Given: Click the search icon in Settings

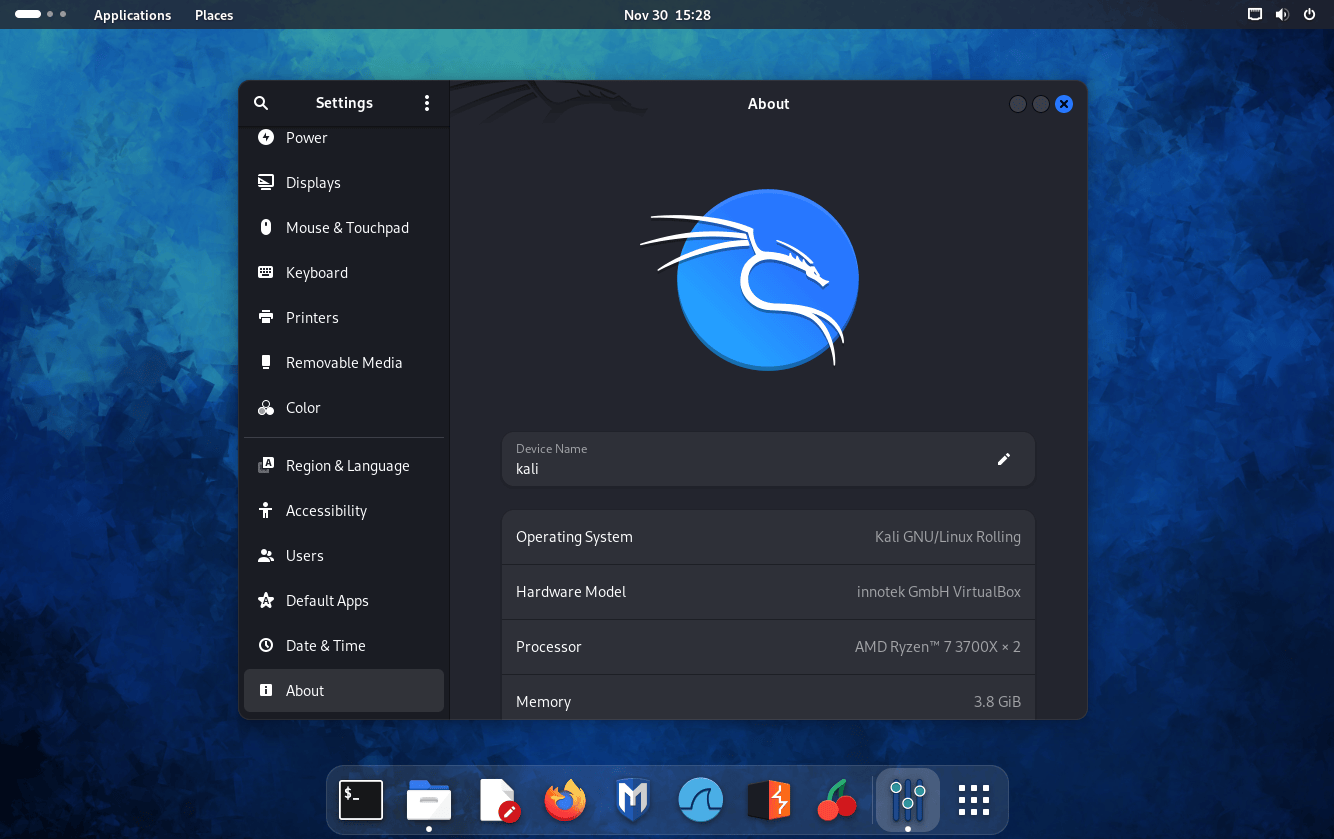Looking at the screenshot, I should coord(260,103).
